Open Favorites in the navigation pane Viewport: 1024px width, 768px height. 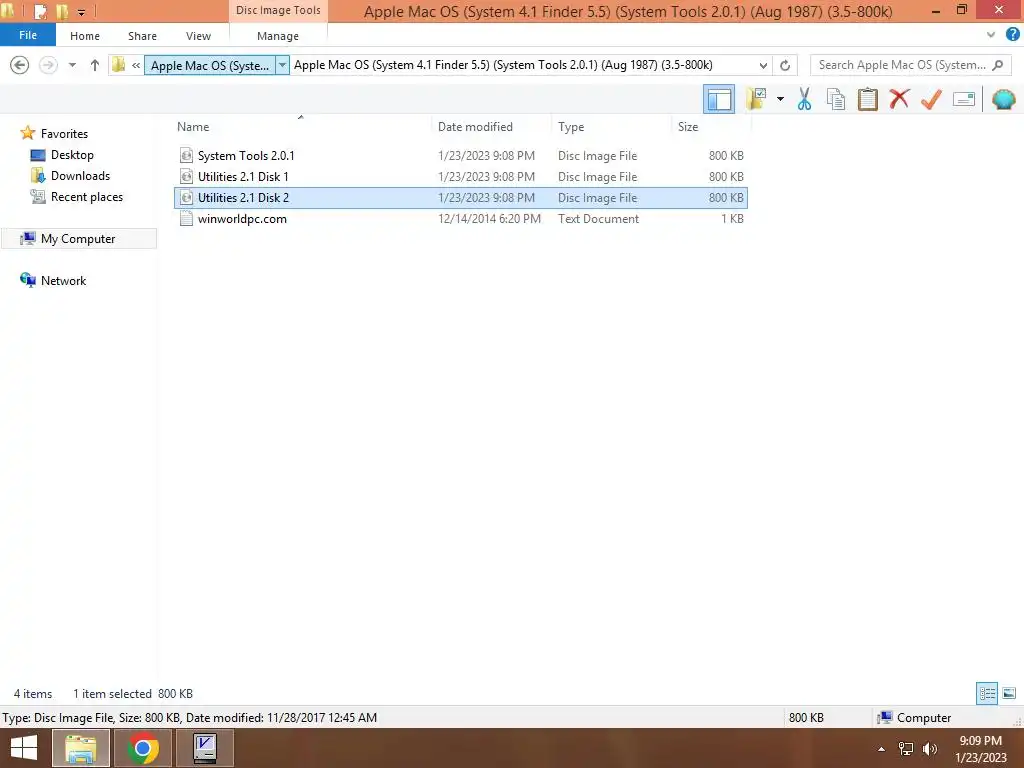click(64, 133)
